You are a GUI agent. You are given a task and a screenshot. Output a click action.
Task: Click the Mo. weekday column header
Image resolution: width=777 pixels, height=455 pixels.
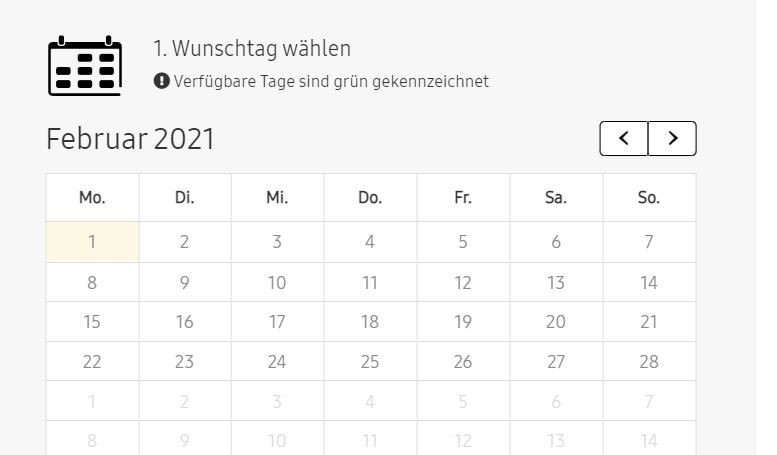click(92, 198)
